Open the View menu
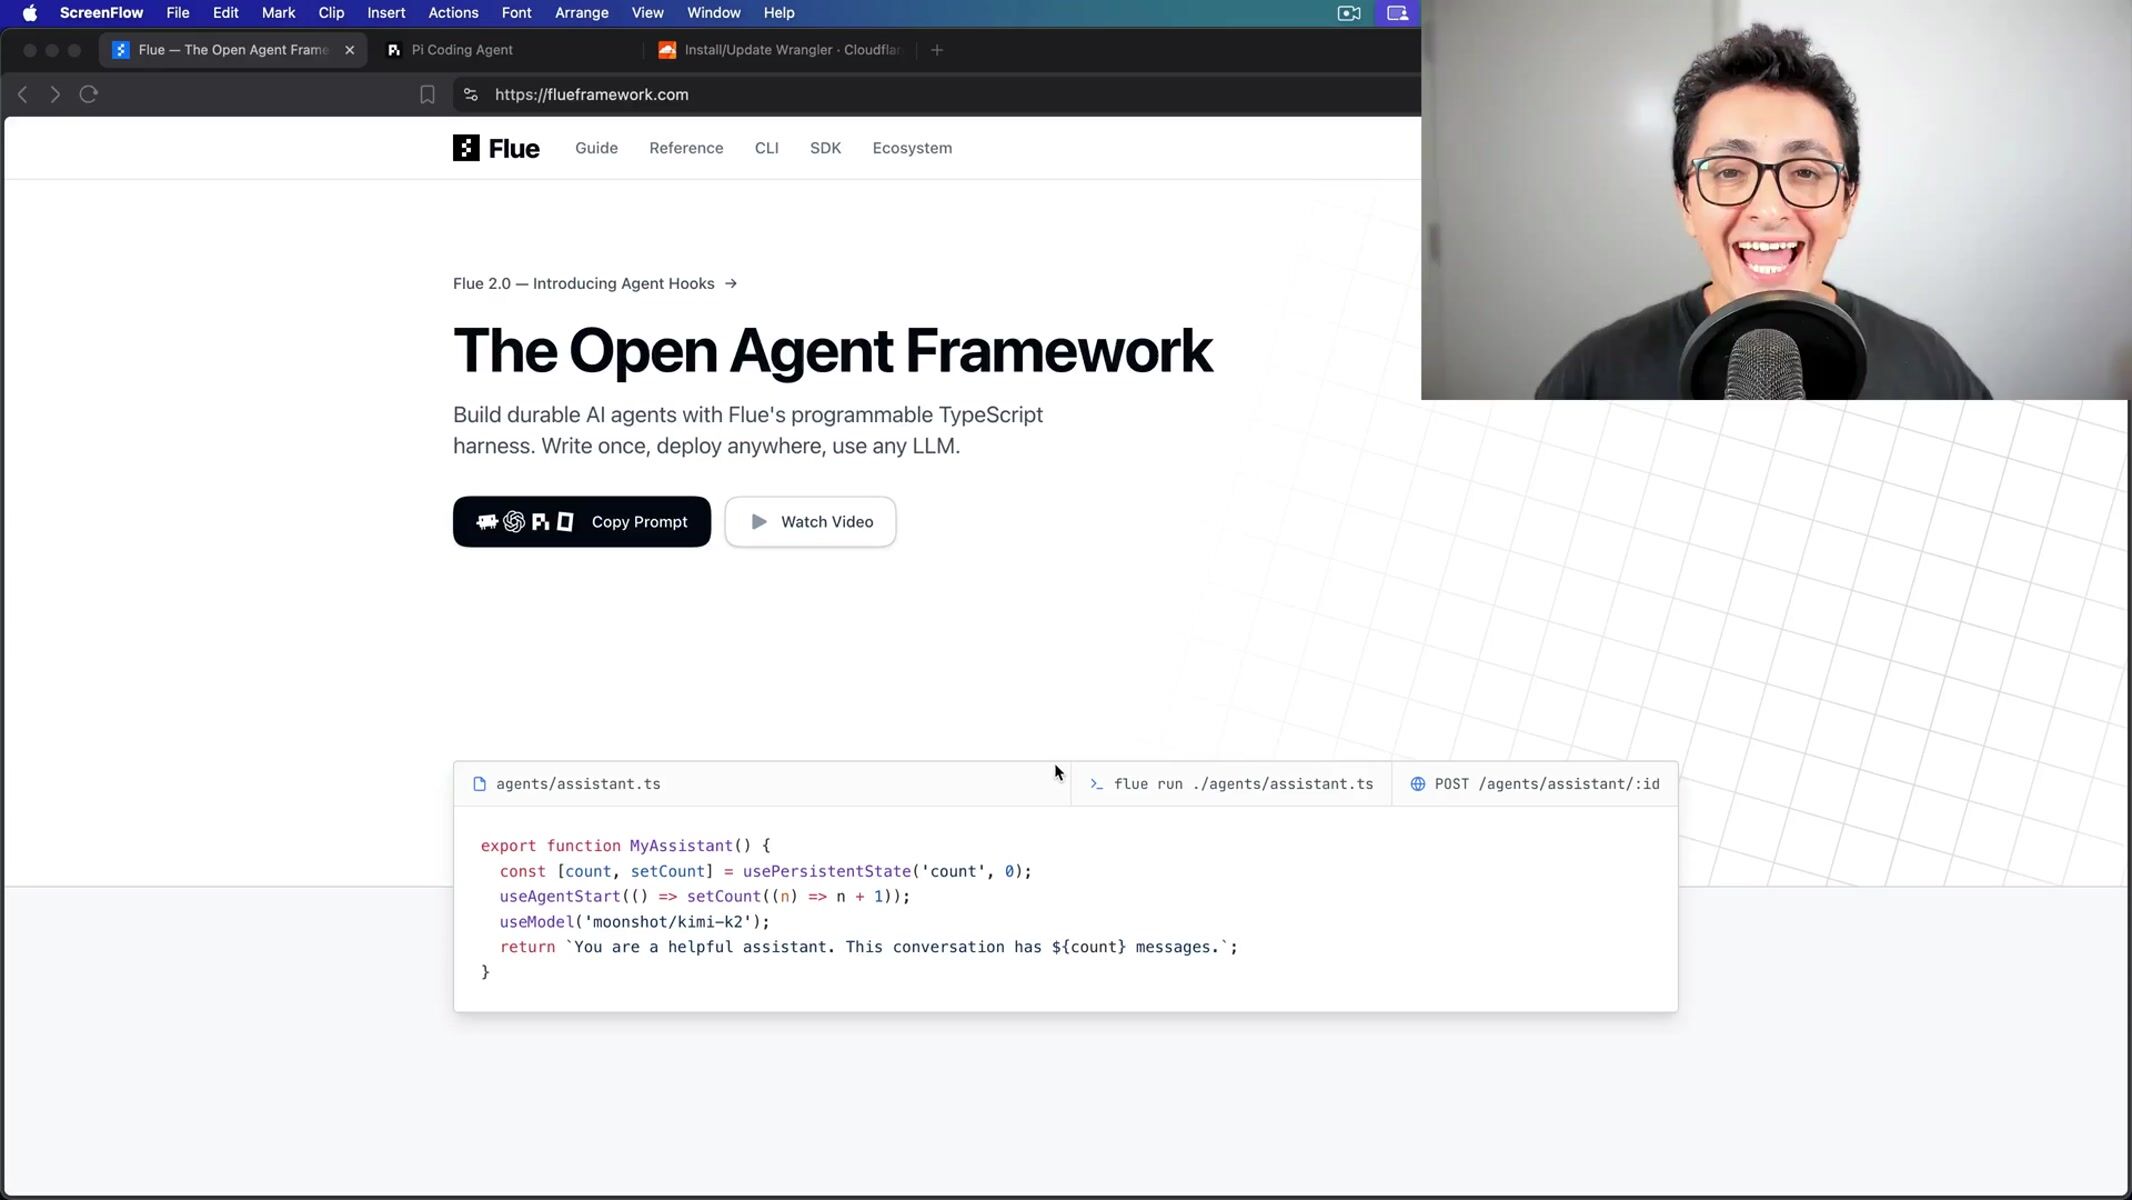This screenshot has width=2132, height=1200. pos(647,13)
